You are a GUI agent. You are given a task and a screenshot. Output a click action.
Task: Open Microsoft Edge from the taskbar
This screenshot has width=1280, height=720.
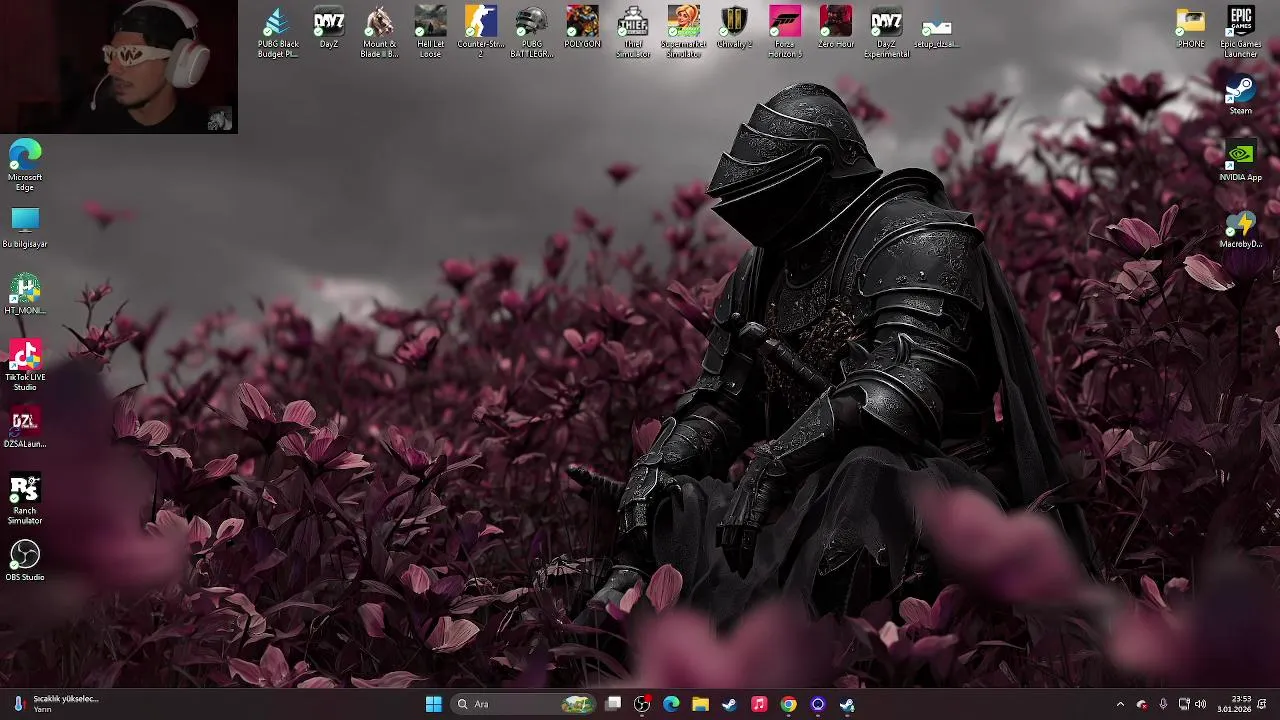(x=671, y=704)
